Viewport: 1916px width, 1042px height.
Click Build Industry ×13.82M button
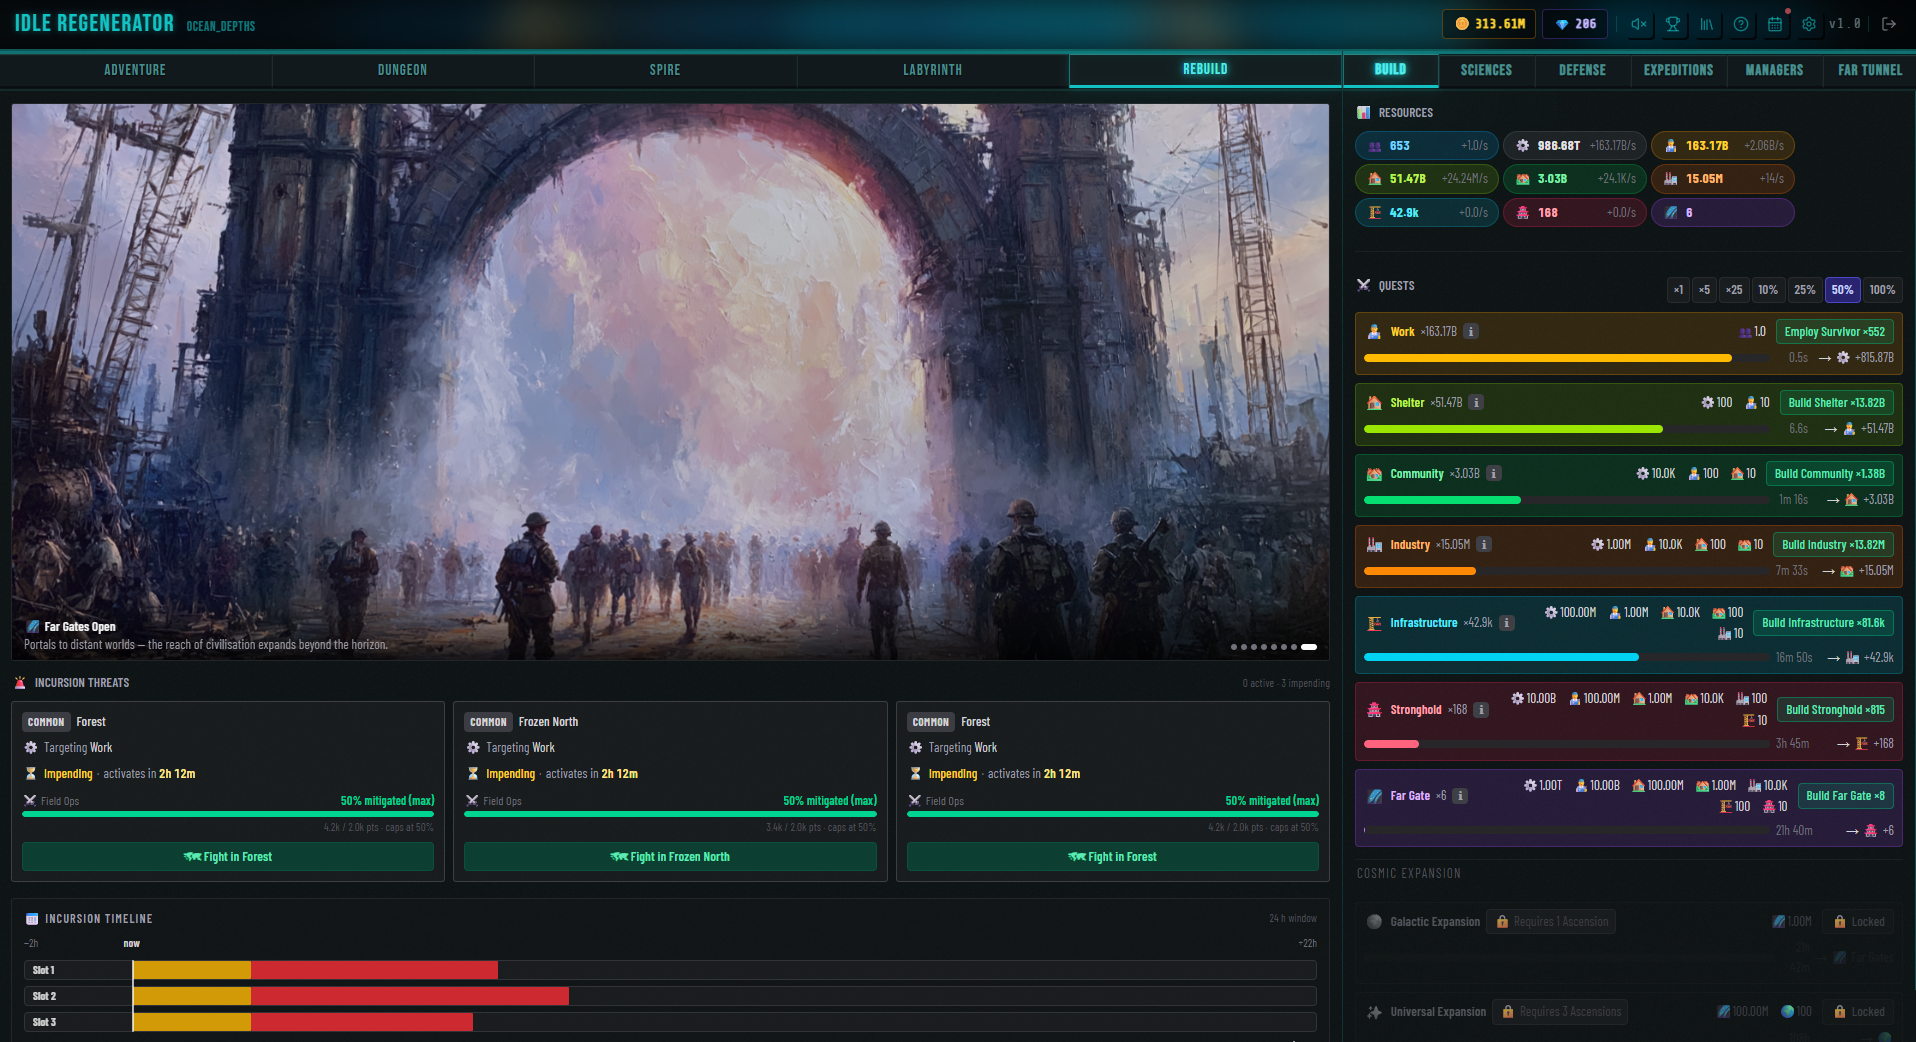click(x=1833, y=545)
